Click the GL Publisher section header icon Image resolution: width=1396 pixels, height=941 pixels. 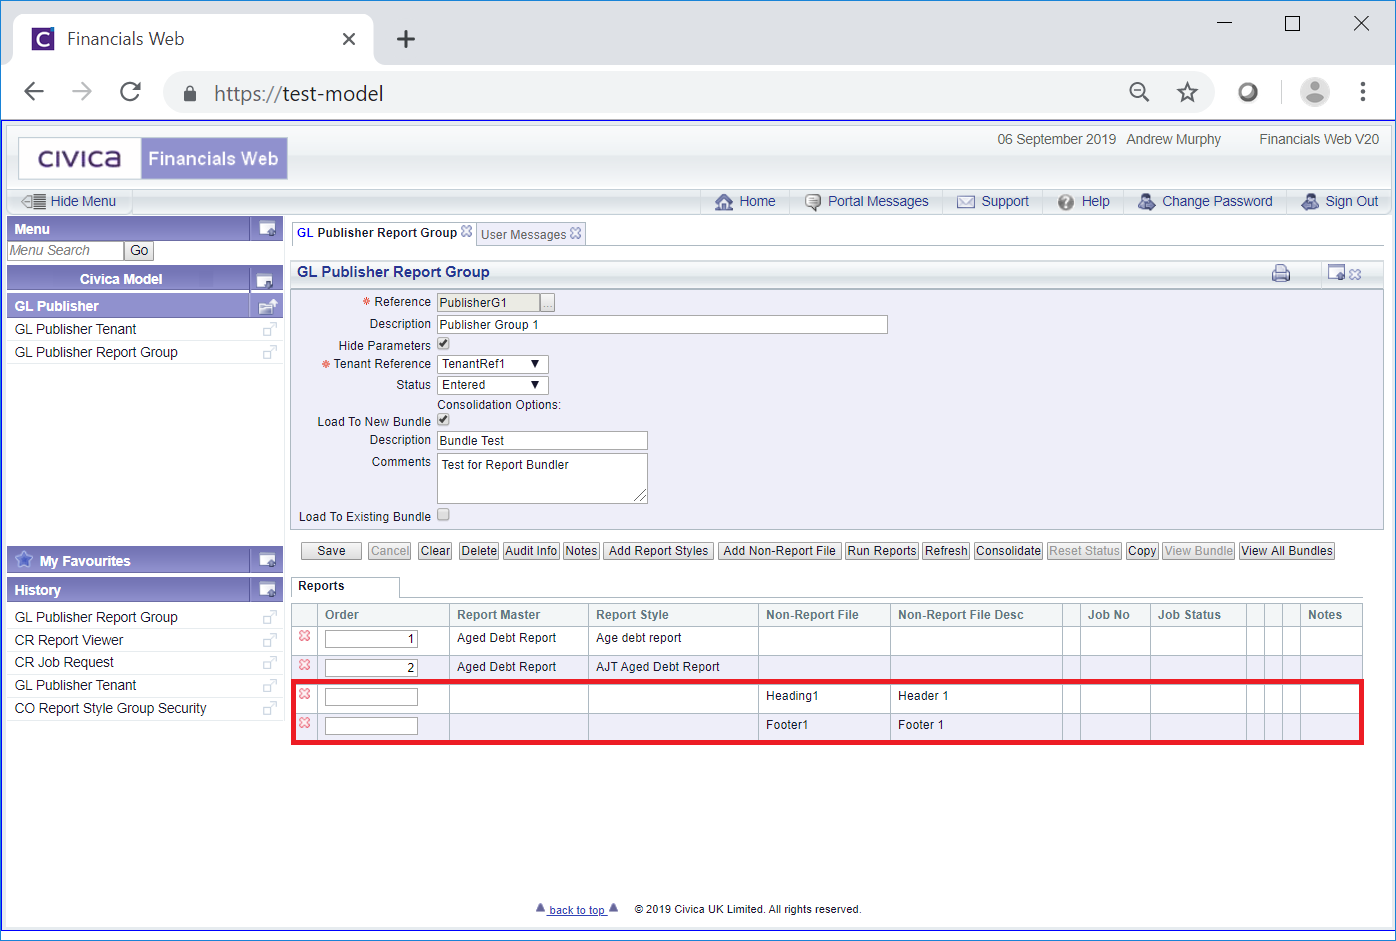[x=267, y=306]
